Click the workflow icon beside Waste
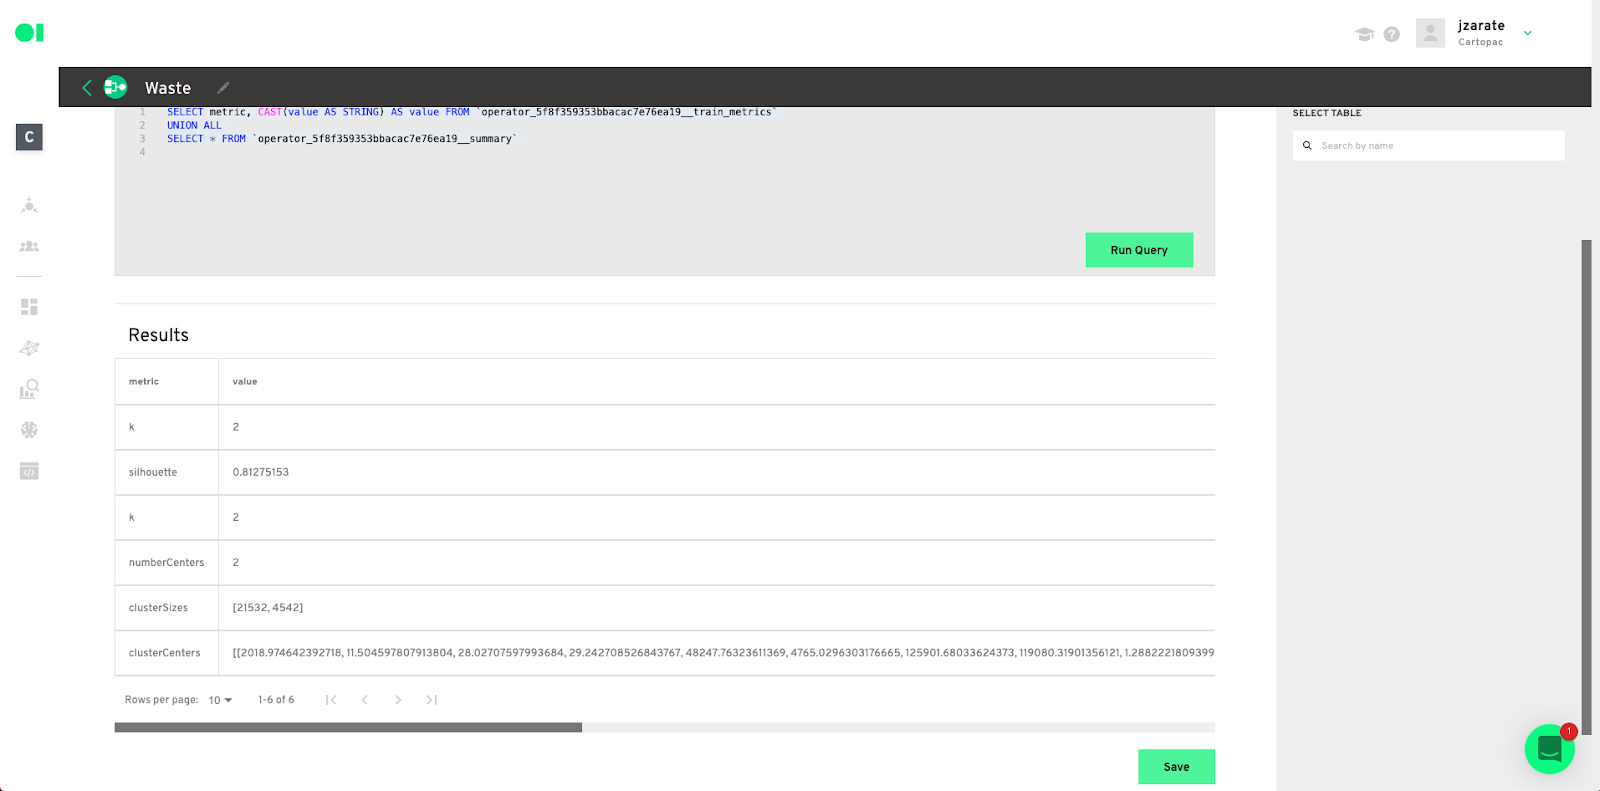 click(x=116, y=87)
